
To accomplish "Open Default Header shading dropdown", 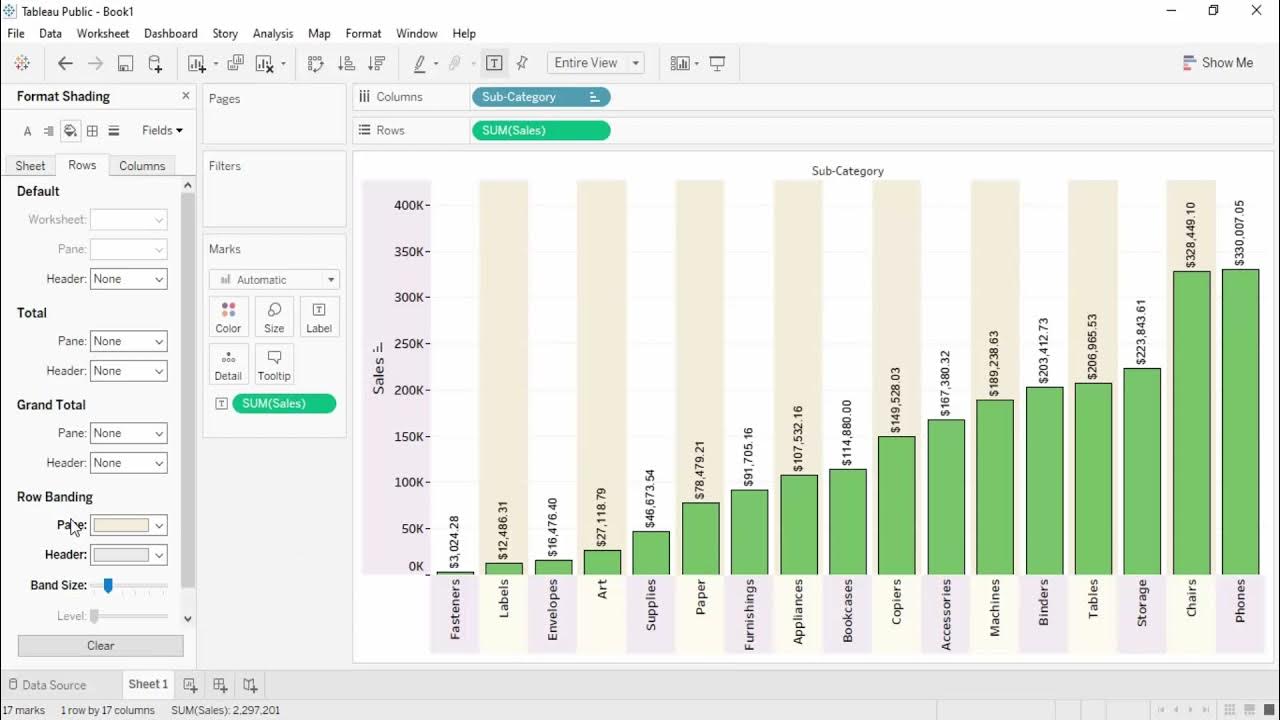I will [129, 279].
